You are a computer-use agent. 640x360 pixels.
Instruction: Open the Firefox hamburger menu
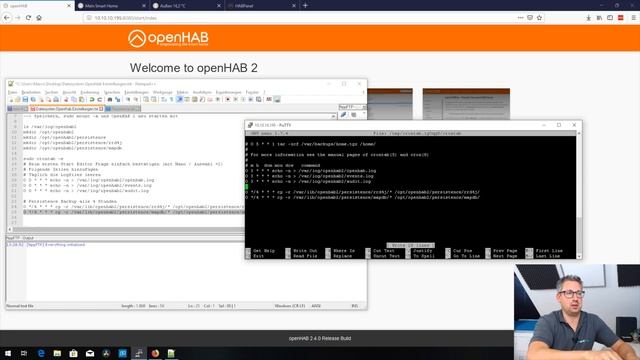coord(633,18)
